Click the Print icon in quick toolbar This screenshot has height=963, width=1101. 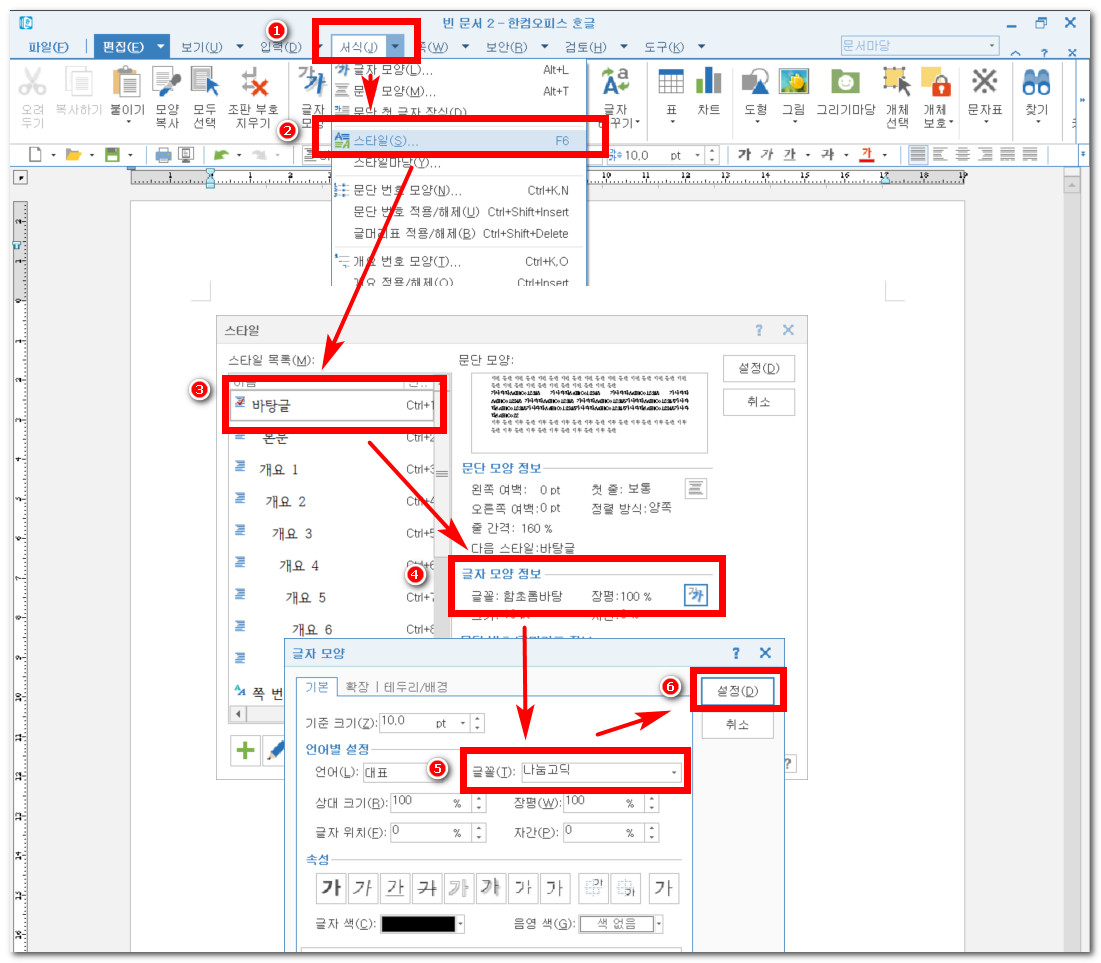[163, 155]
